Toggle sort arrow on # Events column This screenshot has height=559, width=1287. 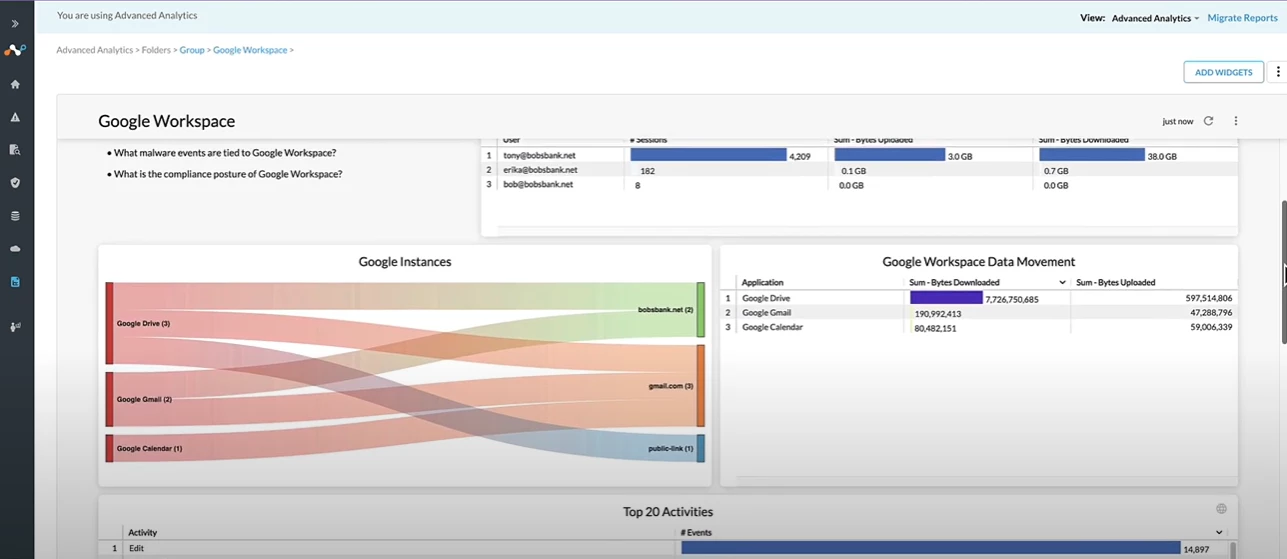click(1219, 533)
